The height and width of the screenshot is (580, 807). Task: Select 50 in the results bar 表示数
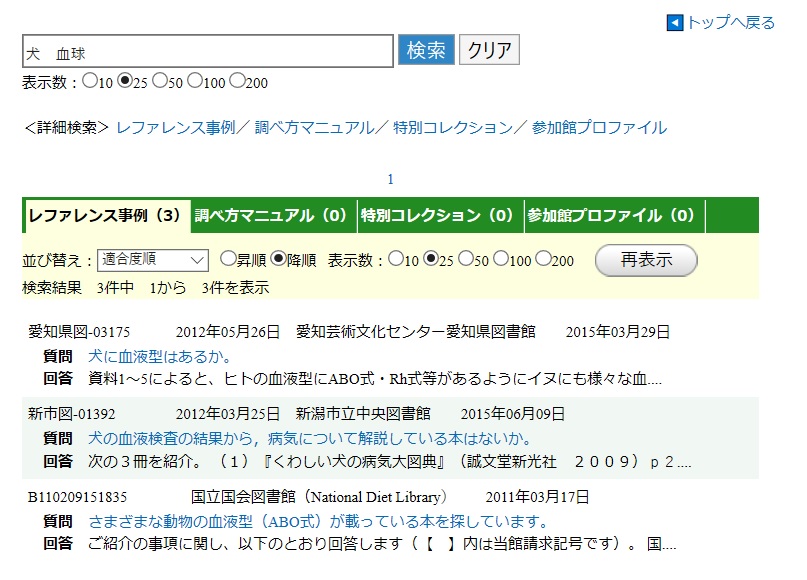(x=466, y=258)
